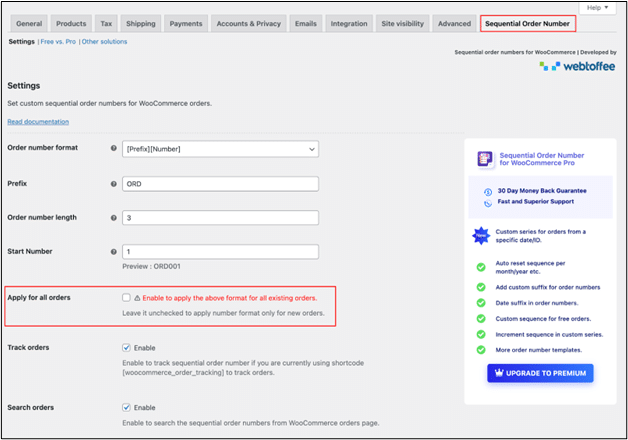Screen dimensions: 628x440
Task: Go to Site visibility tab
Action: [x=403, y=24]
